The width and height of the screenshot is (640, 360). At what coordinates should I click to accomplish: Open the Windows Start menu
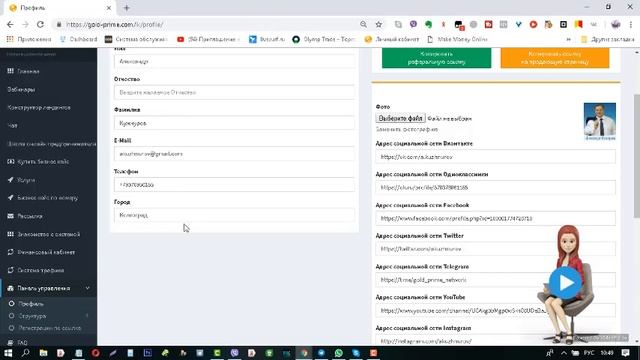[8, 353]
